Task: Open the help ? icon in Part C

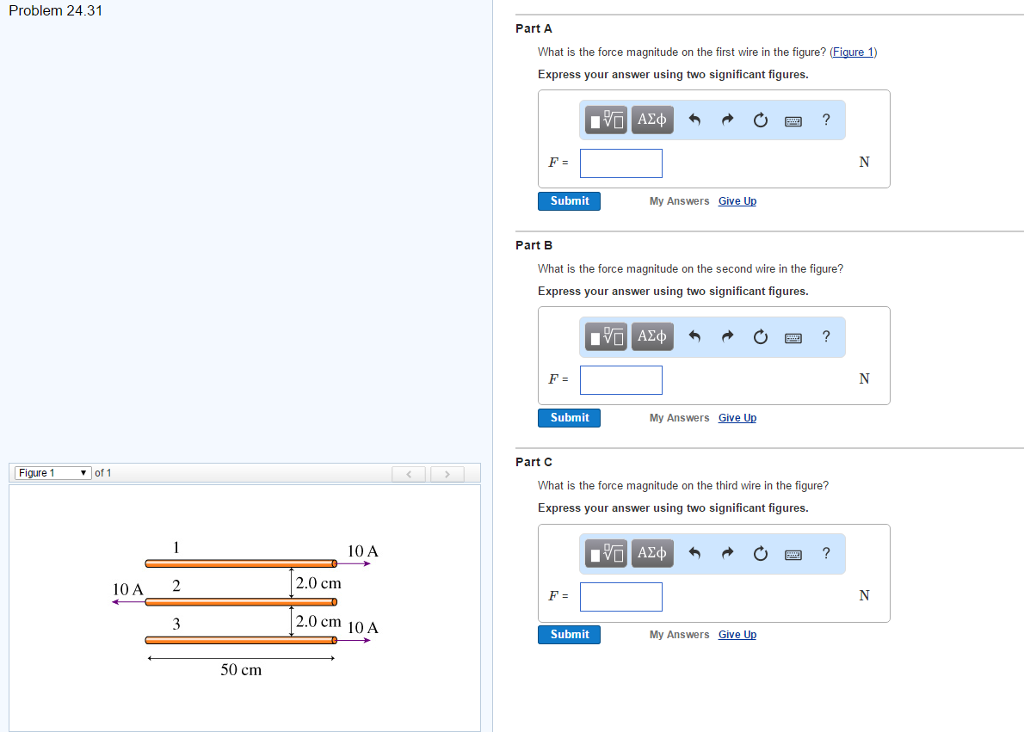Action: click(826, 553)
